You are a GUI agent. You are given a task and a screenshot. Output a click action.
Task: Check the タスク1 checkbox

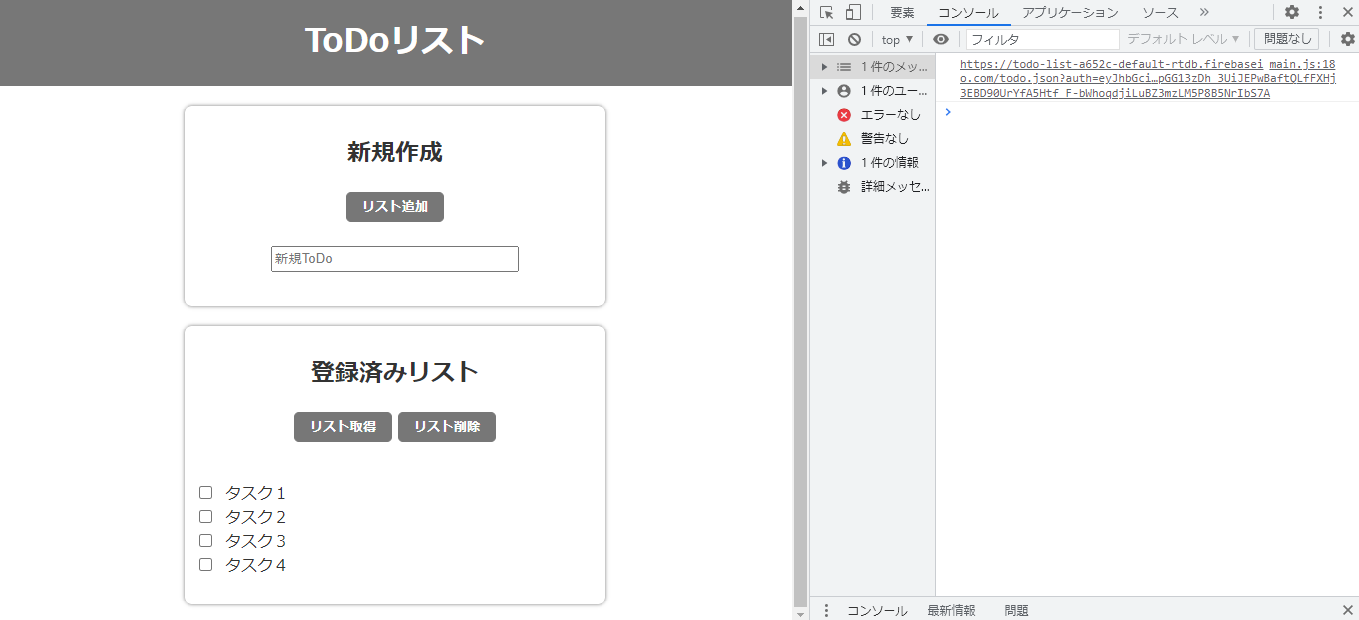(x=205, y=492)
